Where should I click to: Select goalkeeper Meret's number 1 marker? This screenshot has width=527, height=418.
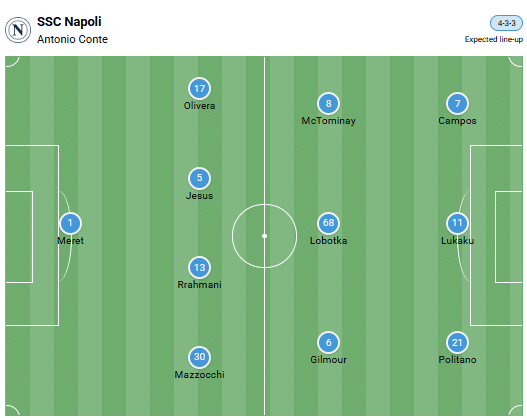[70, 223]
